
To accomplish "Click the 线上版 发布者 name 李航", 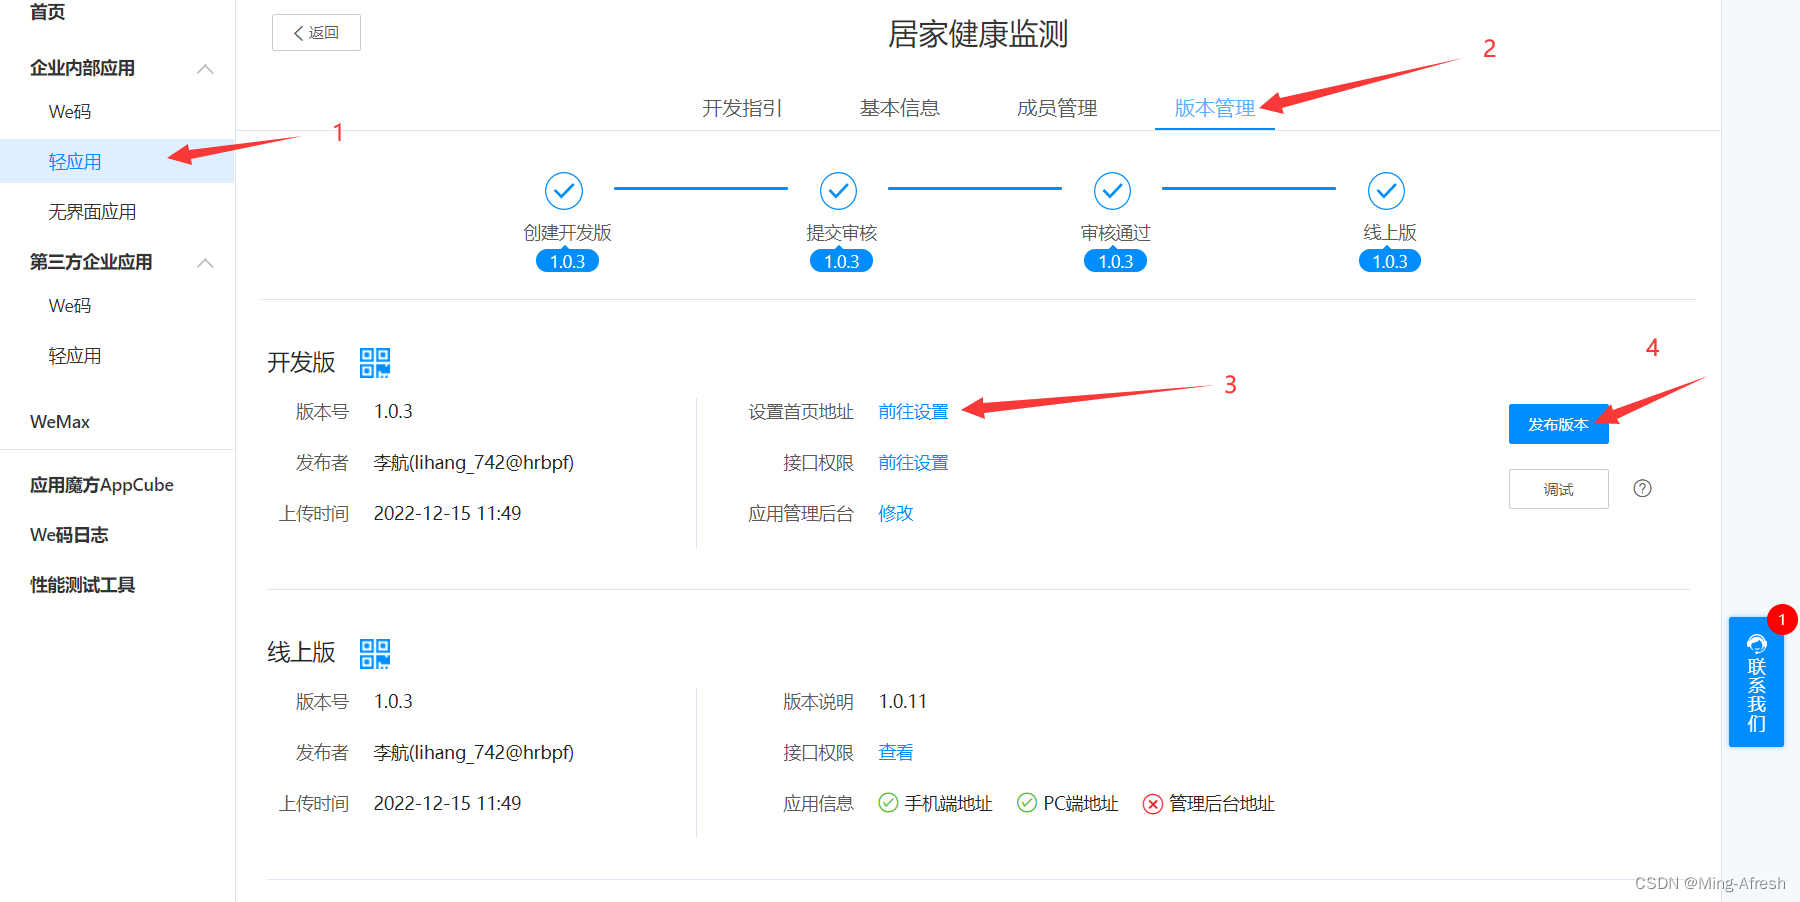I will [474, 752].
